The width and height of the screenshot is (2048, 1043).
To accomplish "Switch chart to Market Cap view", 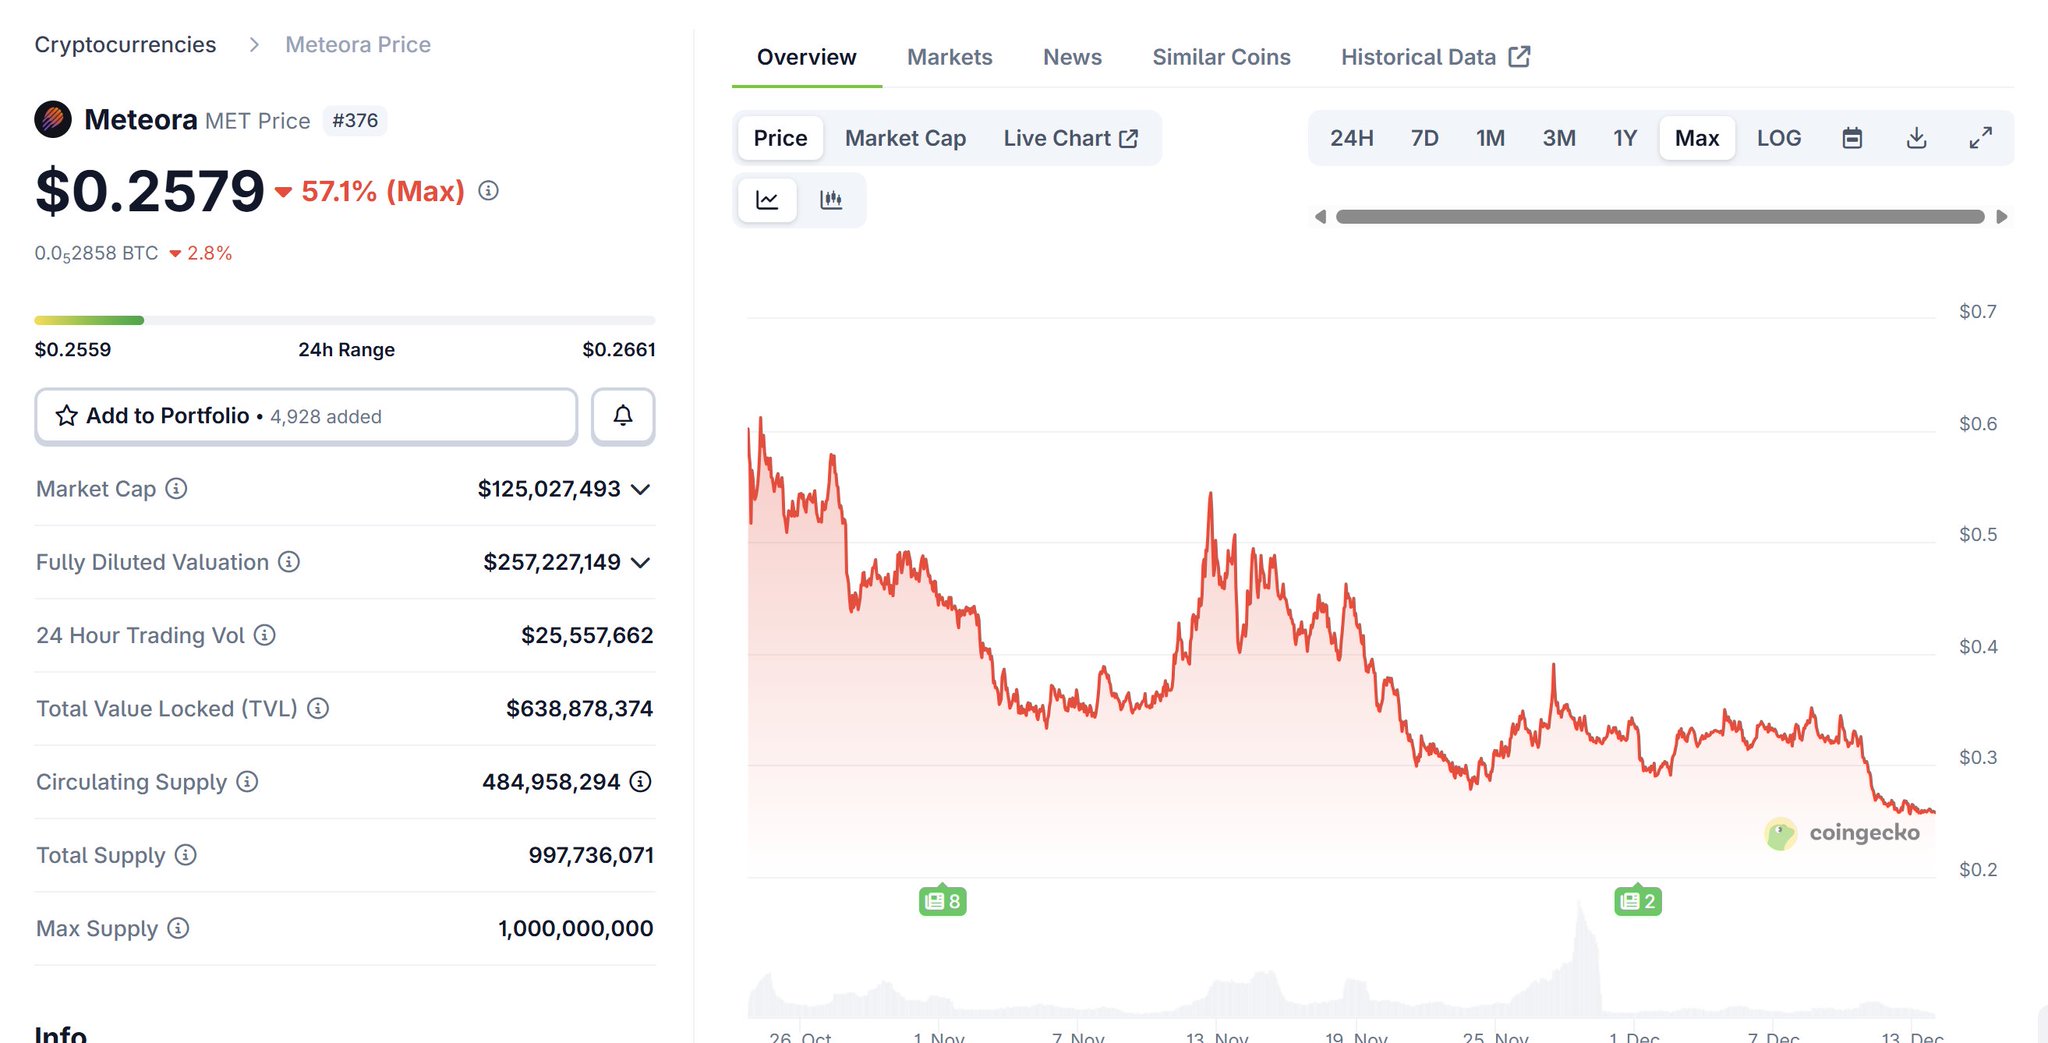I will tap(905, 138).
